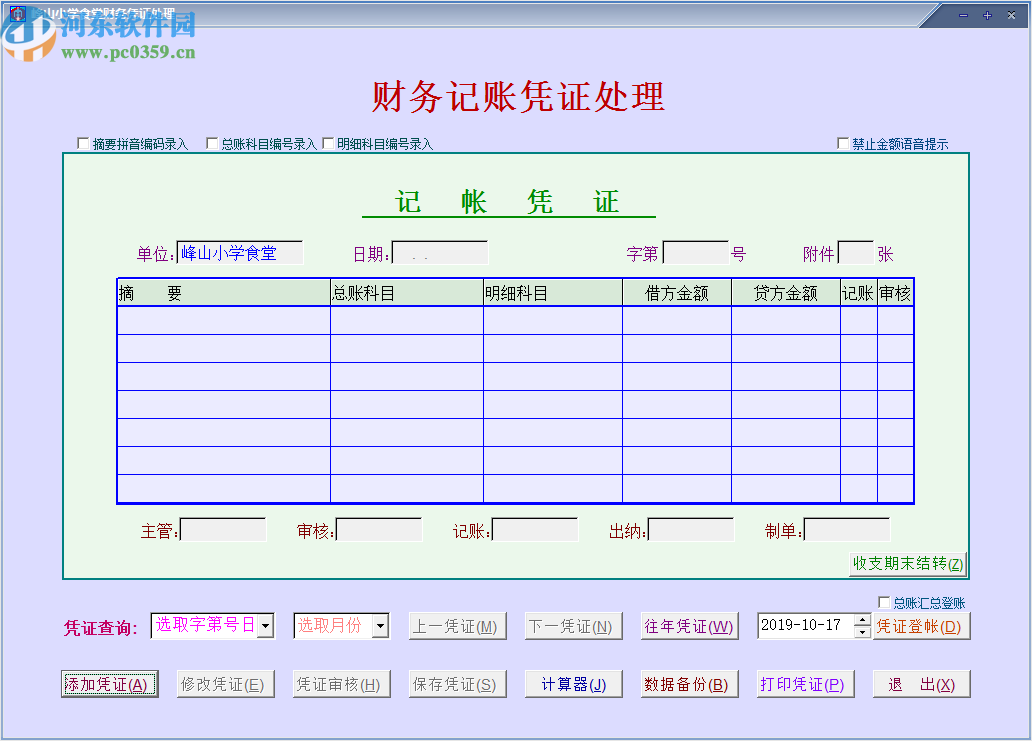Enable 摘要拼音编码录入 checkbox
This screenshot has height=741, width=1032.
[83, 143]
